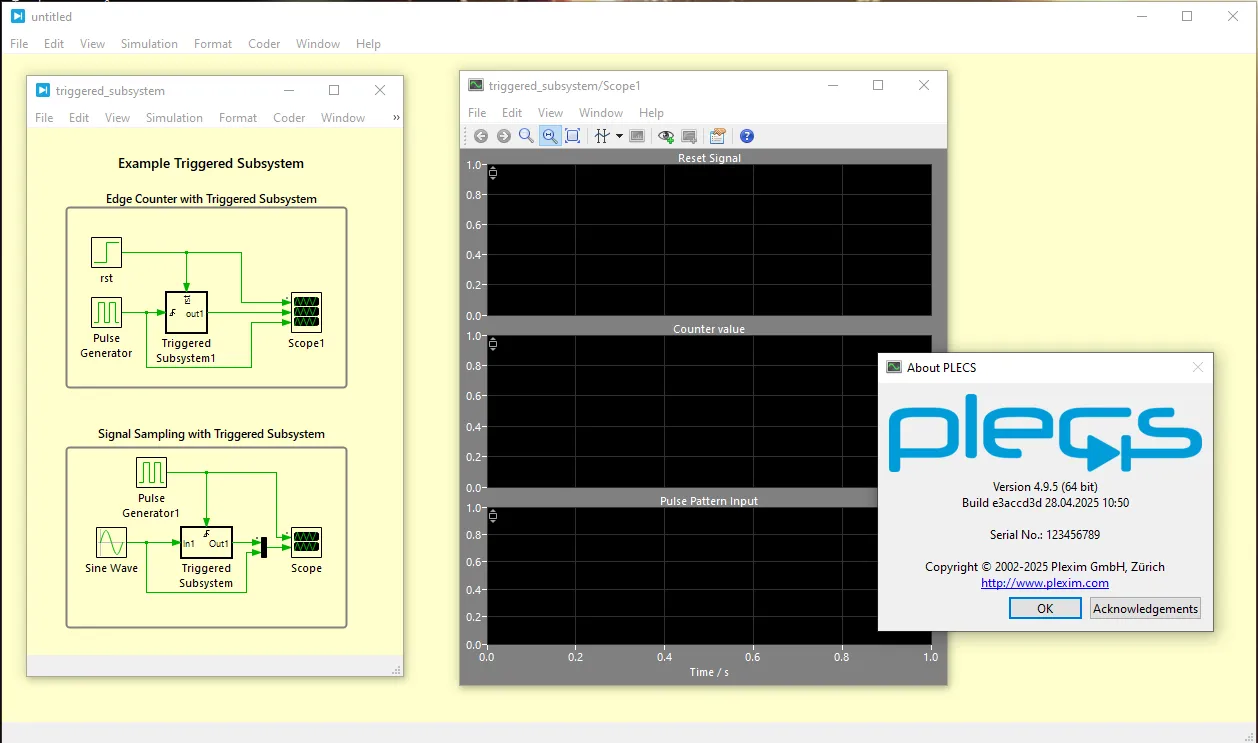Open Window menu in the Scope1 window

[x=601, y=113]
